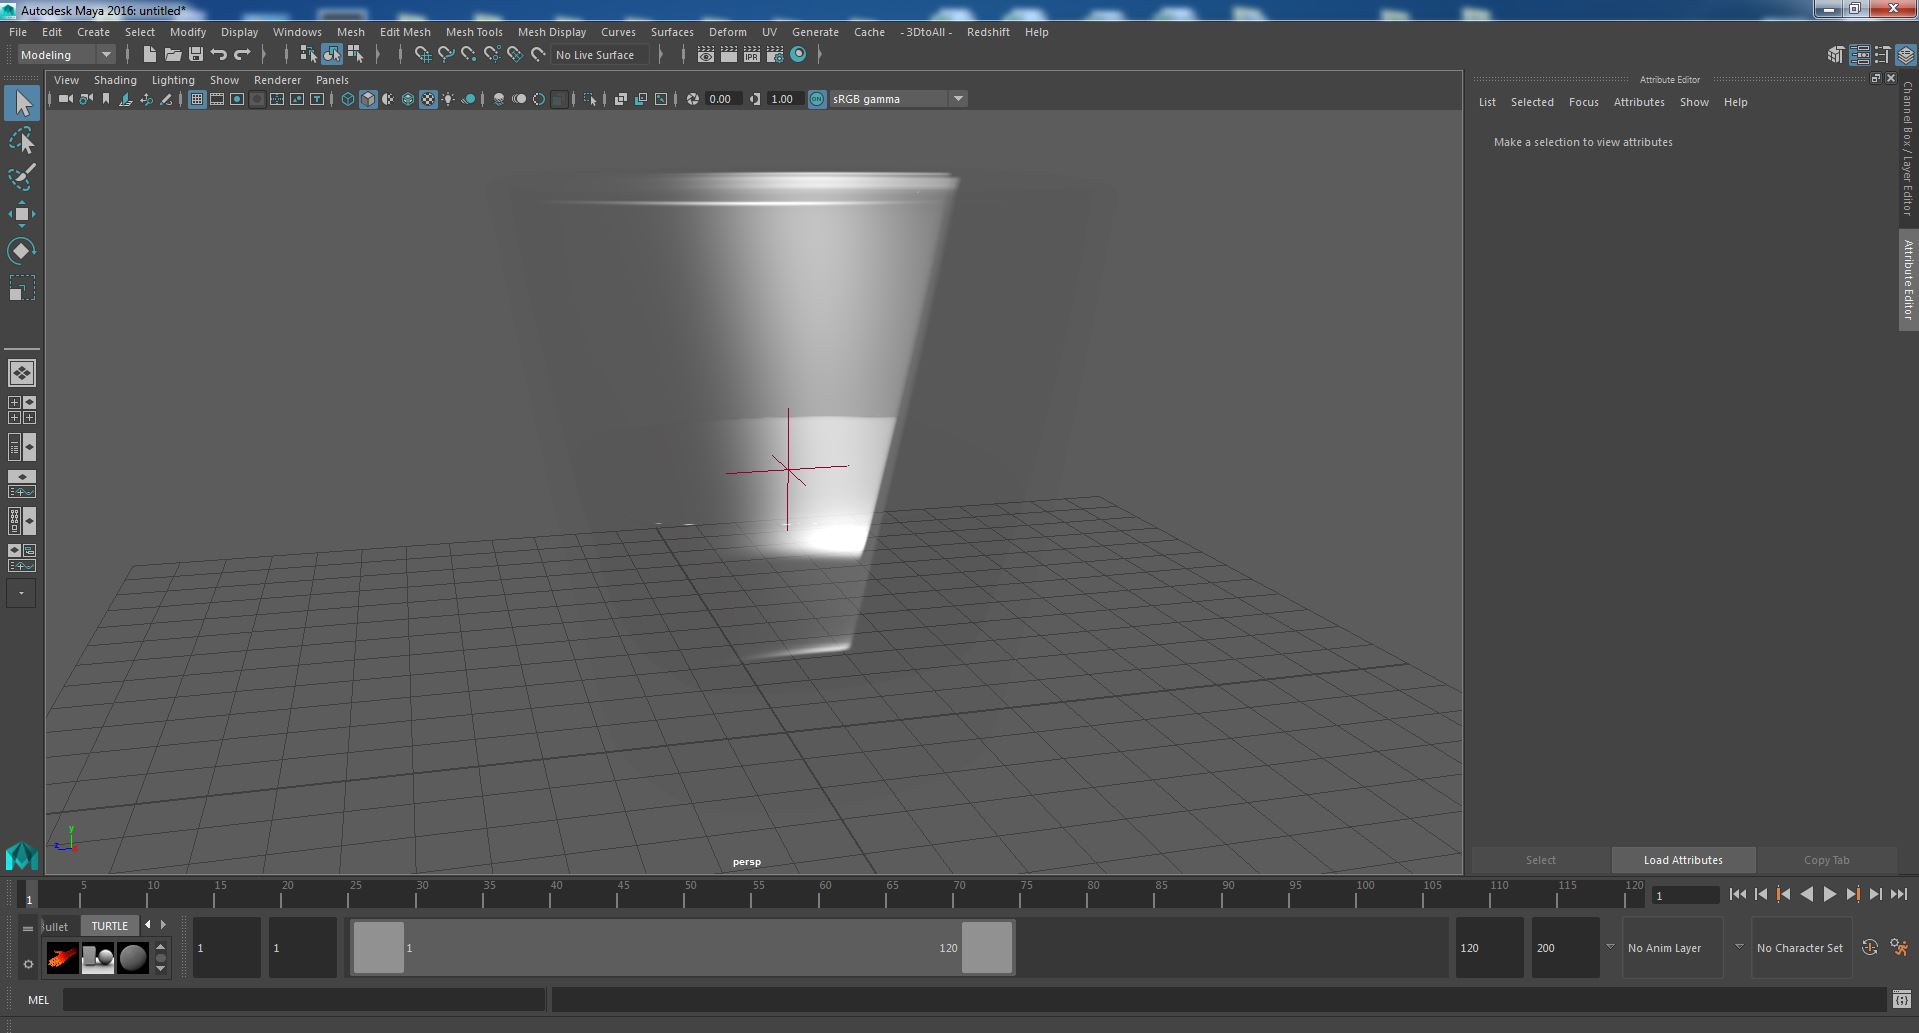Open a scene file with the folder icon
Viewport: 1919px width, 1033px height.
(173, 55)
